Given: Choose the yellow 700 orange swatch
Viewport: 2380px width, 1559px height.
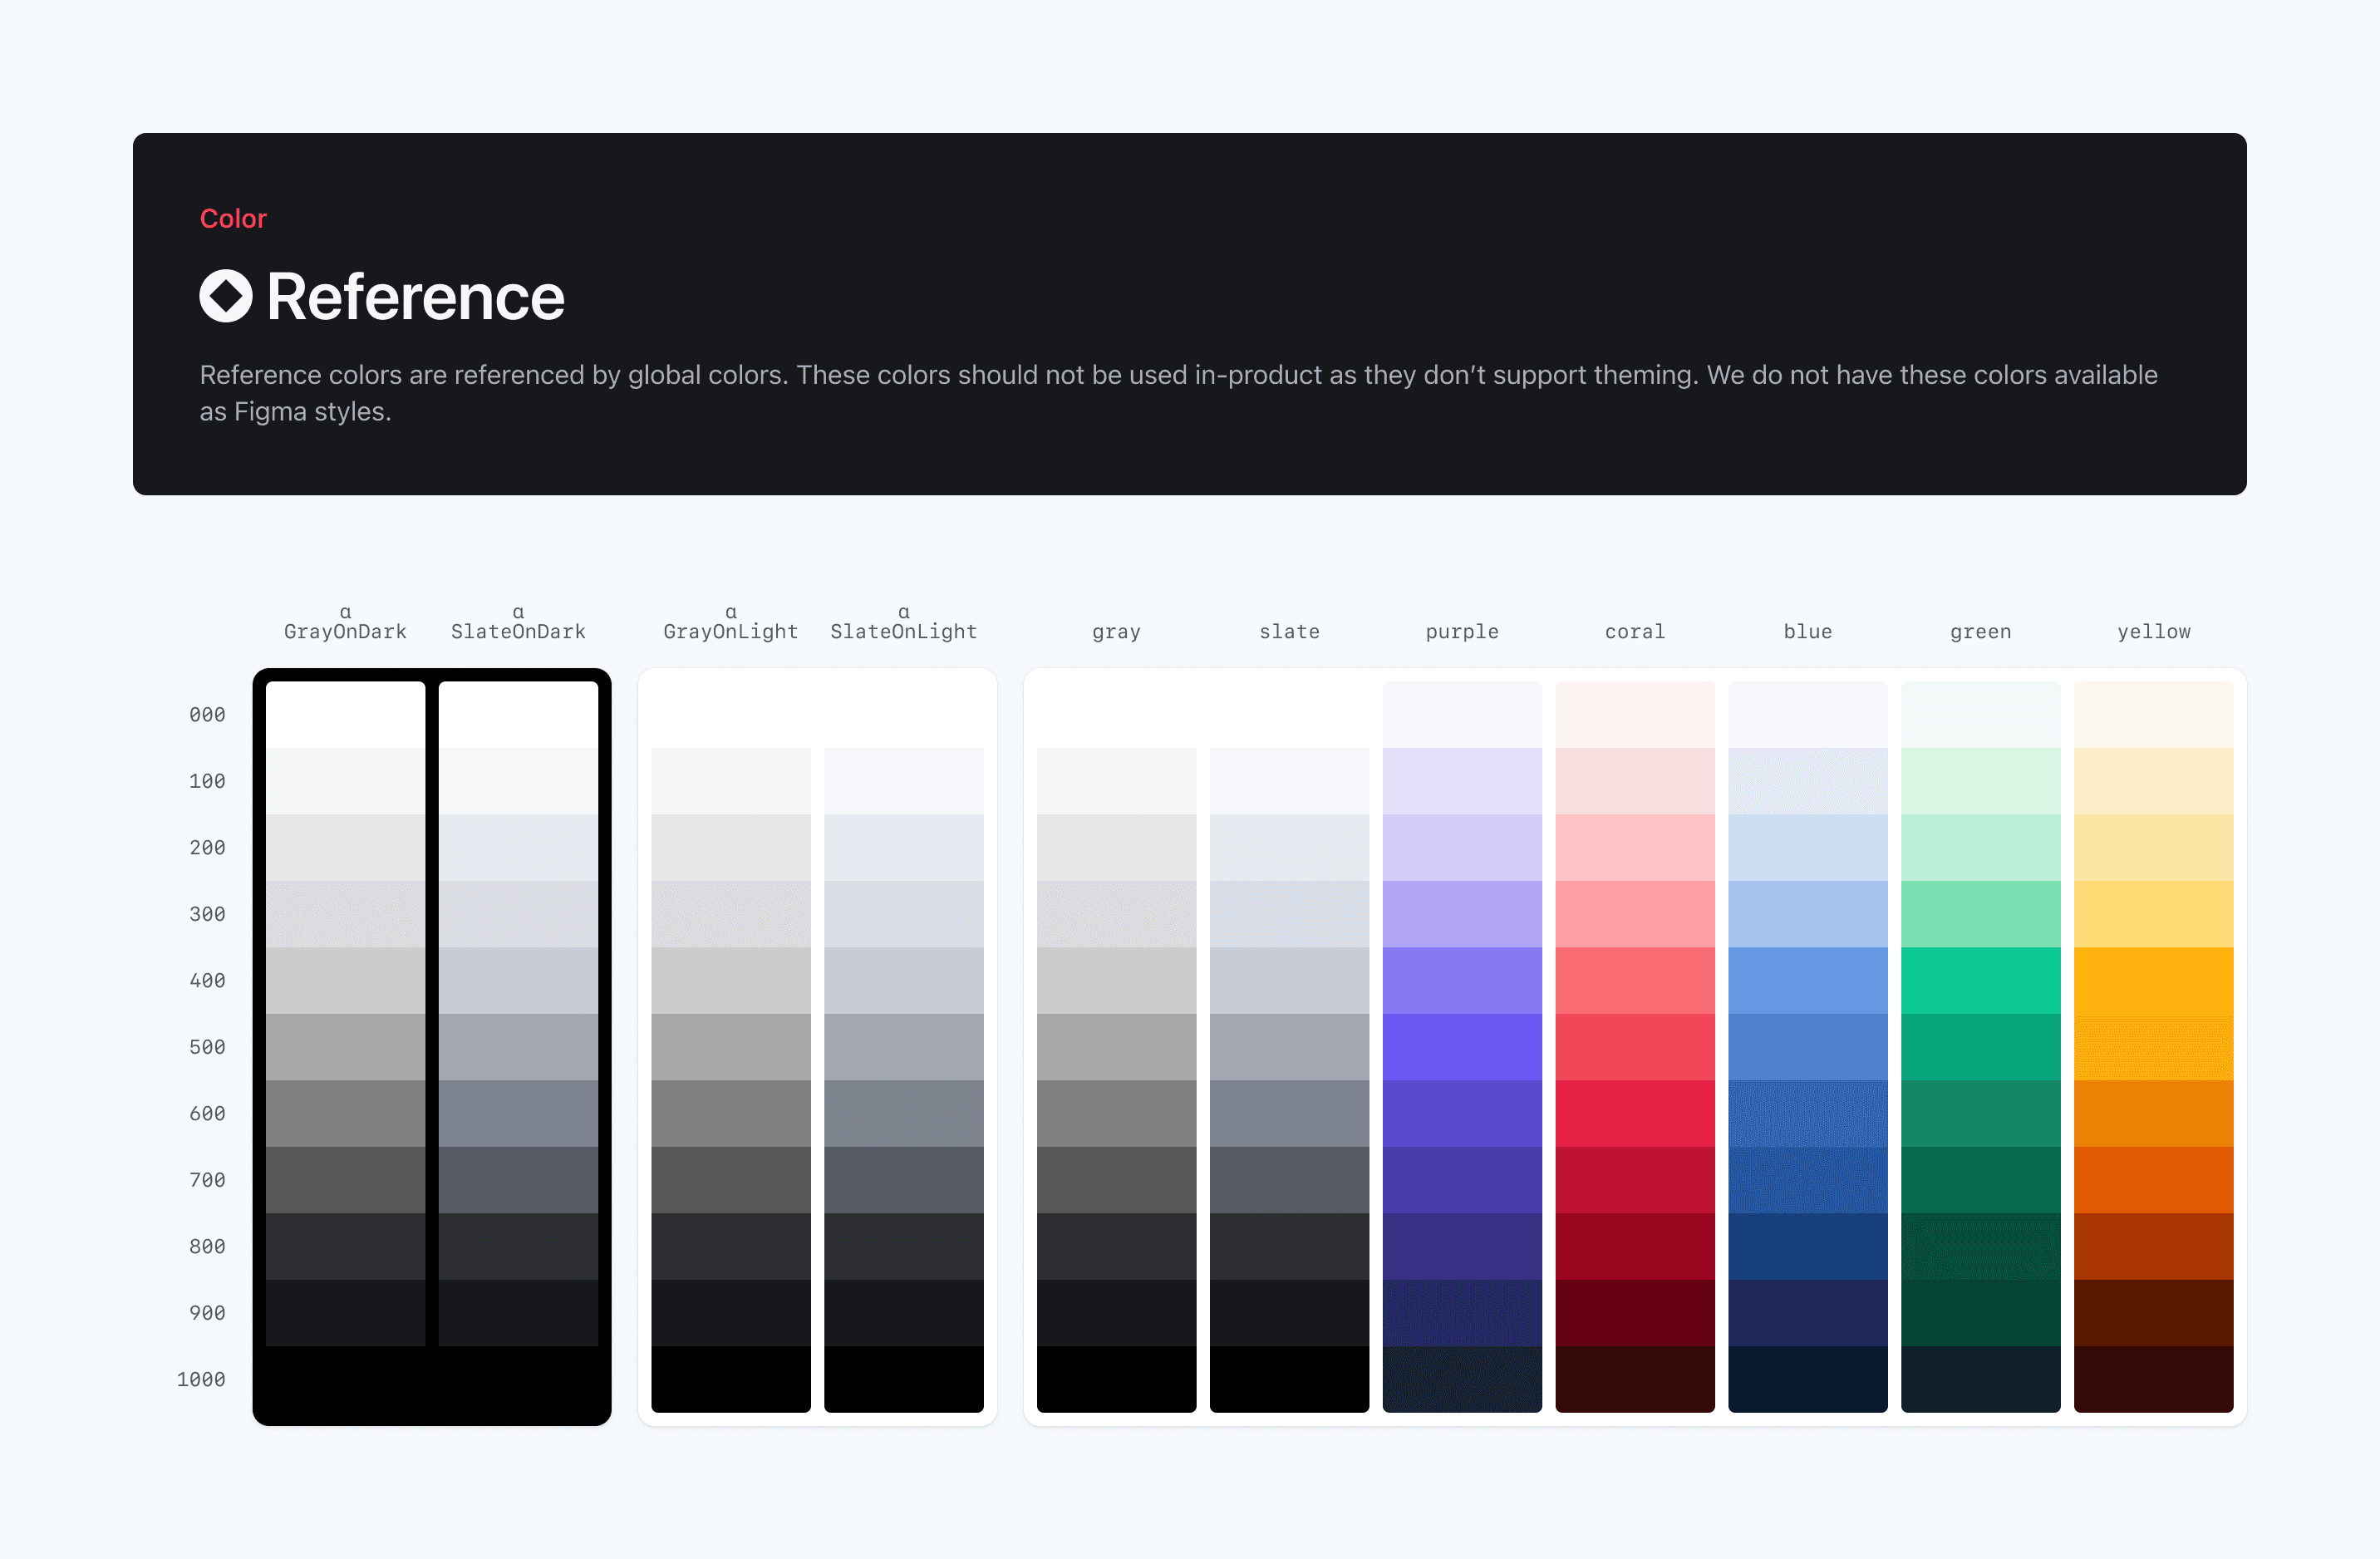Looking at the screenshot, I should pos(2153,1180).
